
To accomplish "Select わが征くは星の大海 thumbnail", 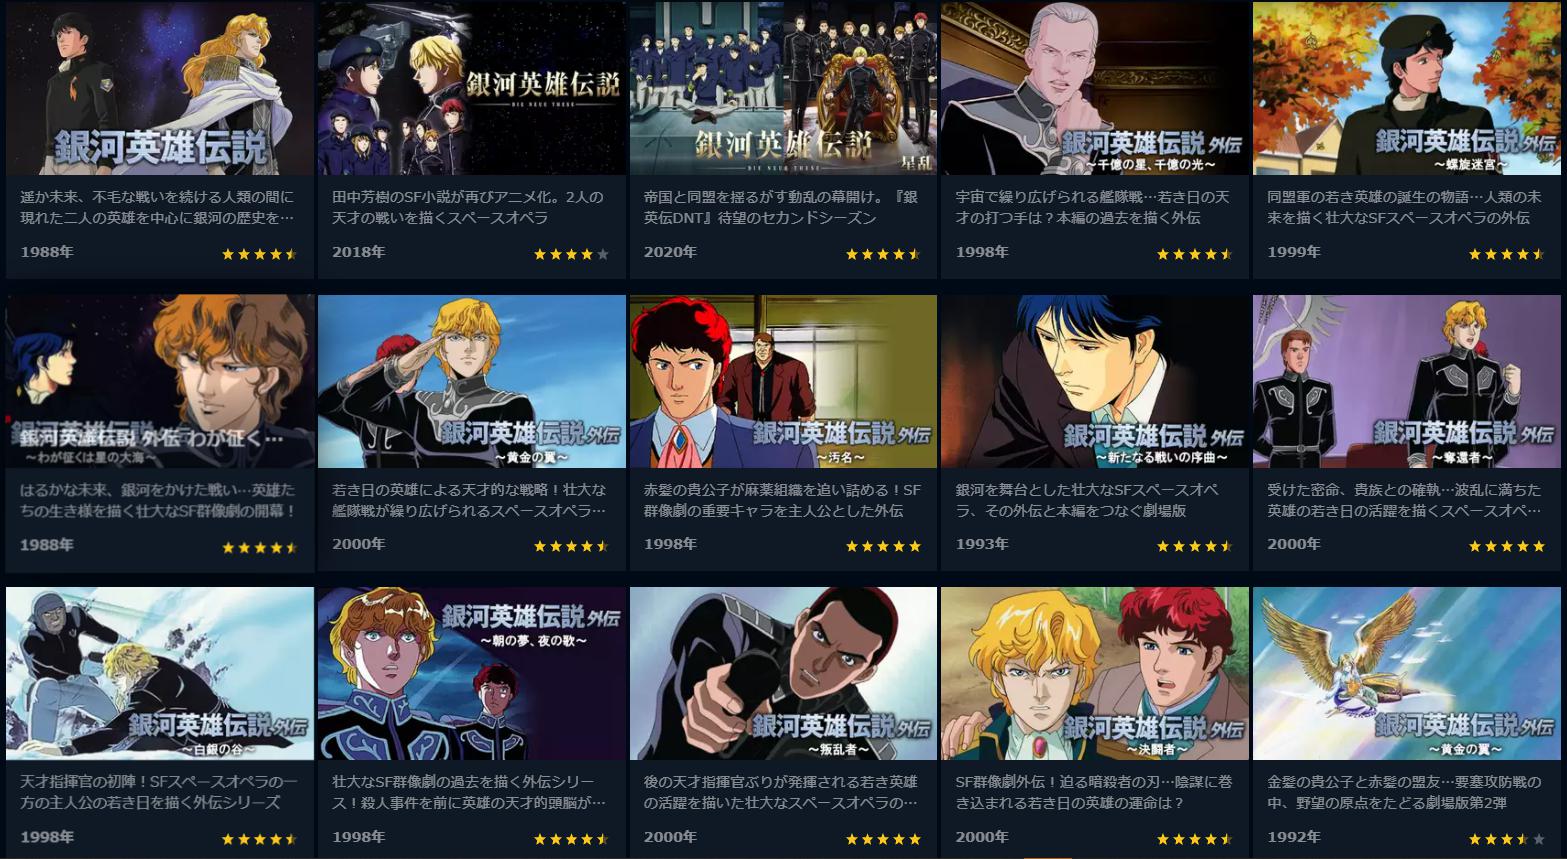I will tap(160, 381).
